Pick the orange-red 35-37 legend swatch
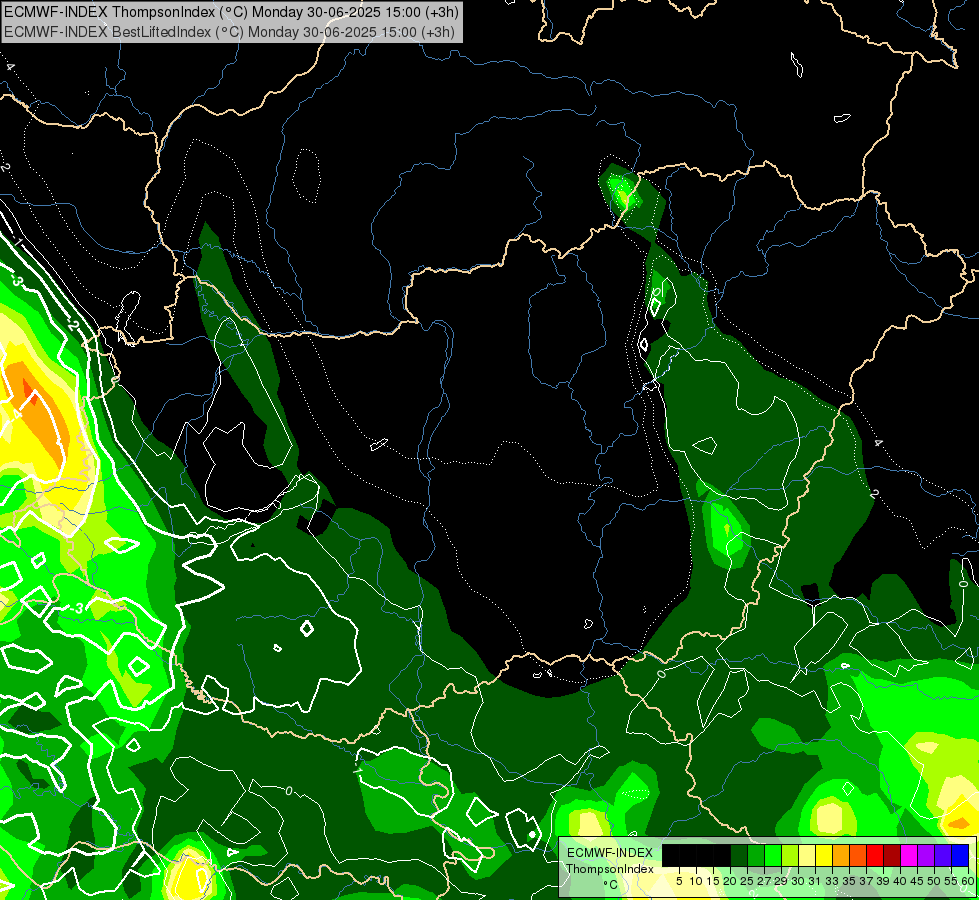 coord(858,856)
